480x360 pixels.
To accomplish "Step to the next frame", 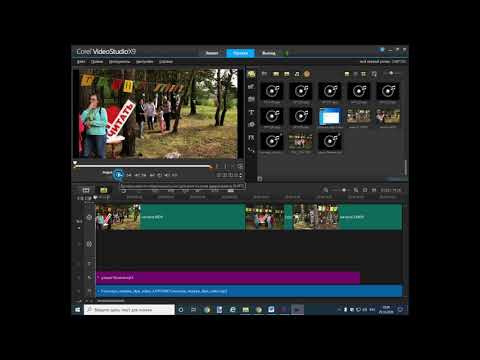I will pos(144,175).
